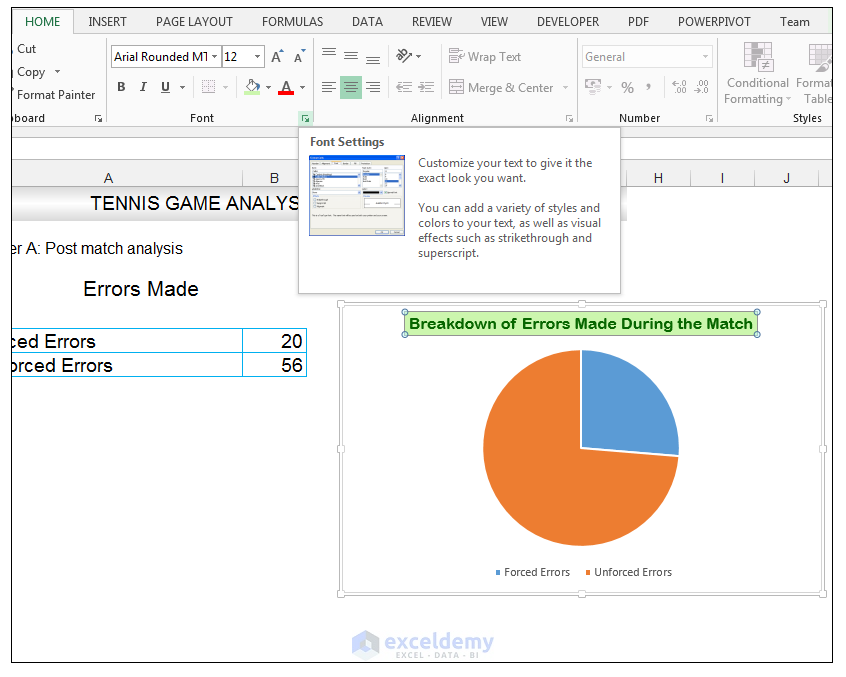Select column H header
846x677 pixels.
[658, 178]
